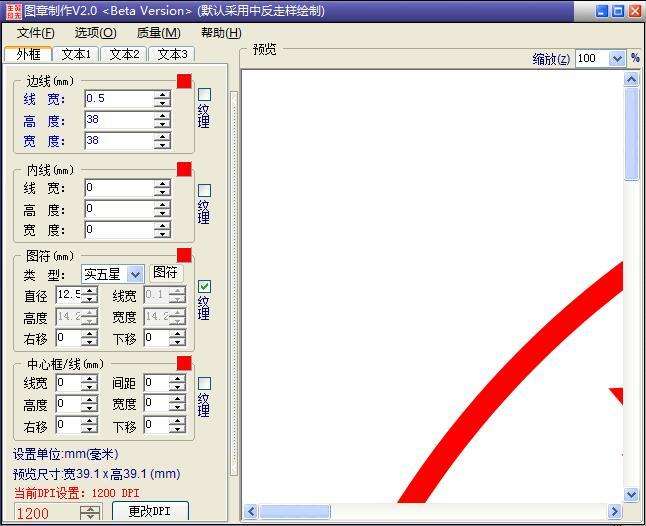This screenshot has height=526, width=646.
Task: Click the 更改DPI button
Action: click(x=150, y=511)
